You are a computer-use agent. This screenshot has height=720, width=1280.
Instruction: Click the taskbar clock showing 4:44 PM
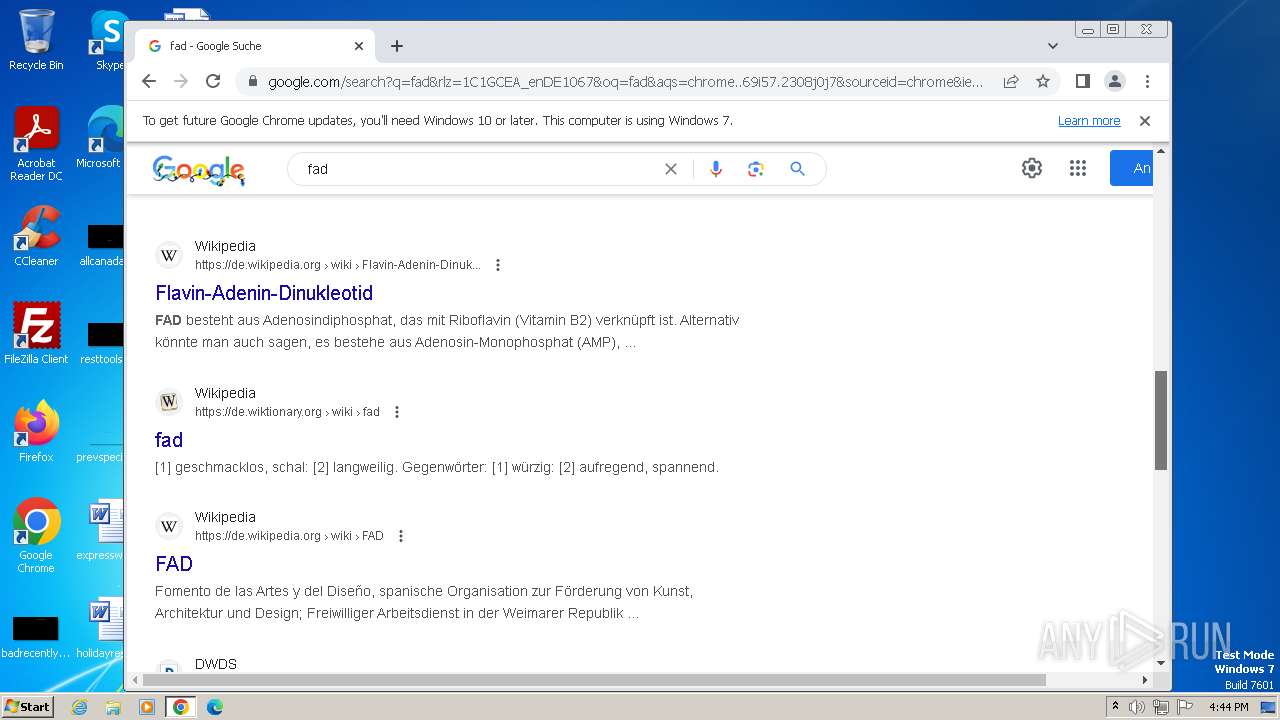[x=1228, y=707]
